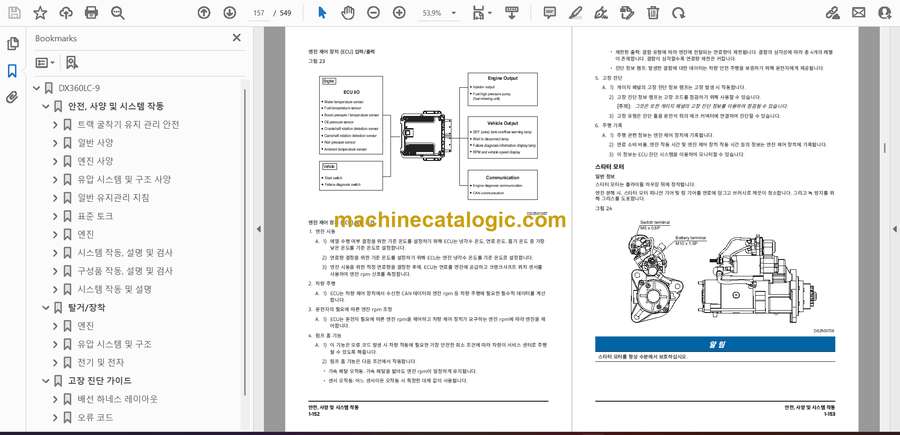The image size is (900, 435).
Task: Expand the 일반 사양 bookmark
Action: coord(55,143)
